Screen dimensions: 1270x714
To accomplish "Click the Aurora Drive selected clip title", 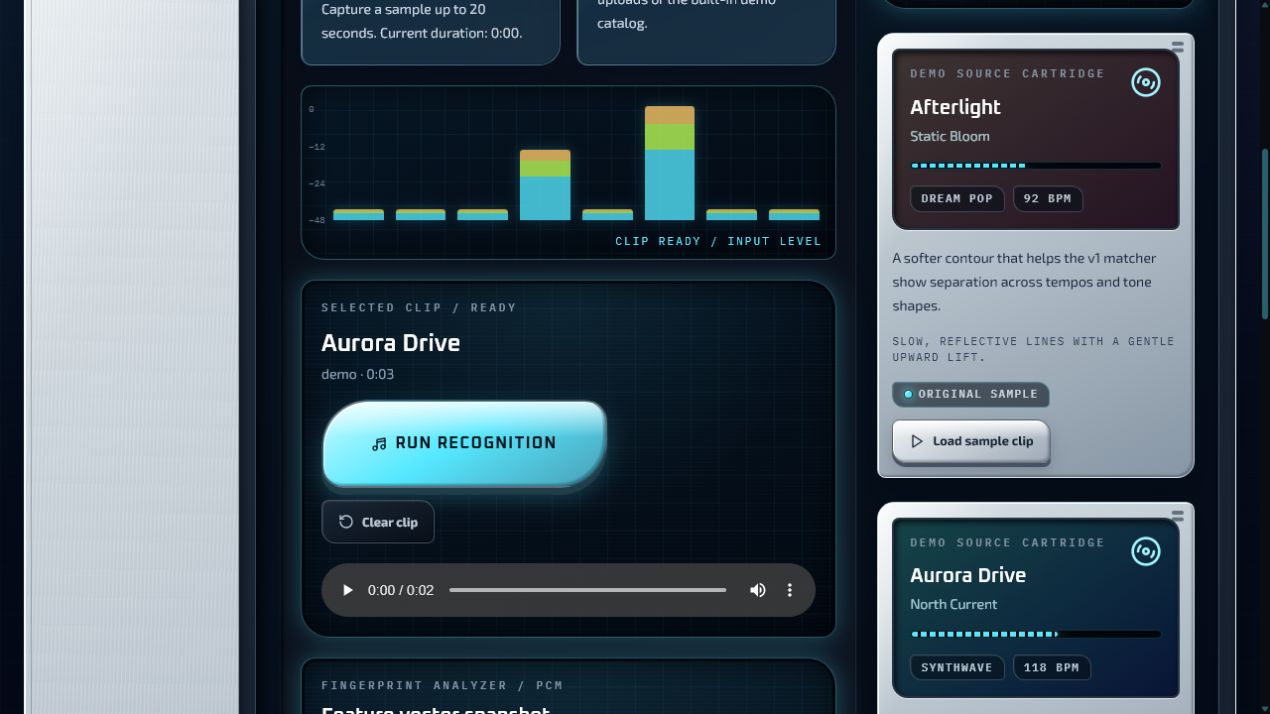I will [391, 343].
